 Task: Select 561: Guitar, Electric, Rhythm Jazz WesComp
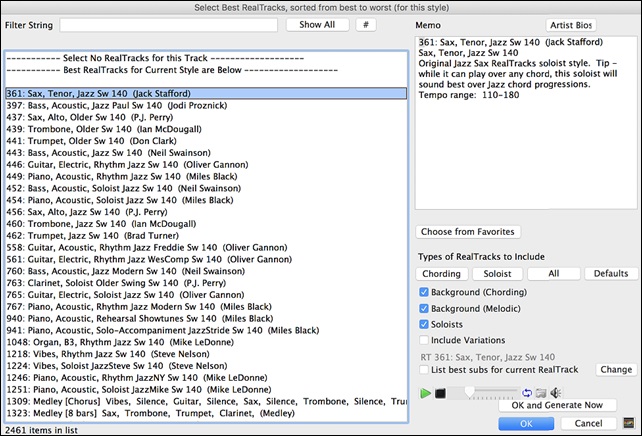pyautogui.click(x=206, y=260)
